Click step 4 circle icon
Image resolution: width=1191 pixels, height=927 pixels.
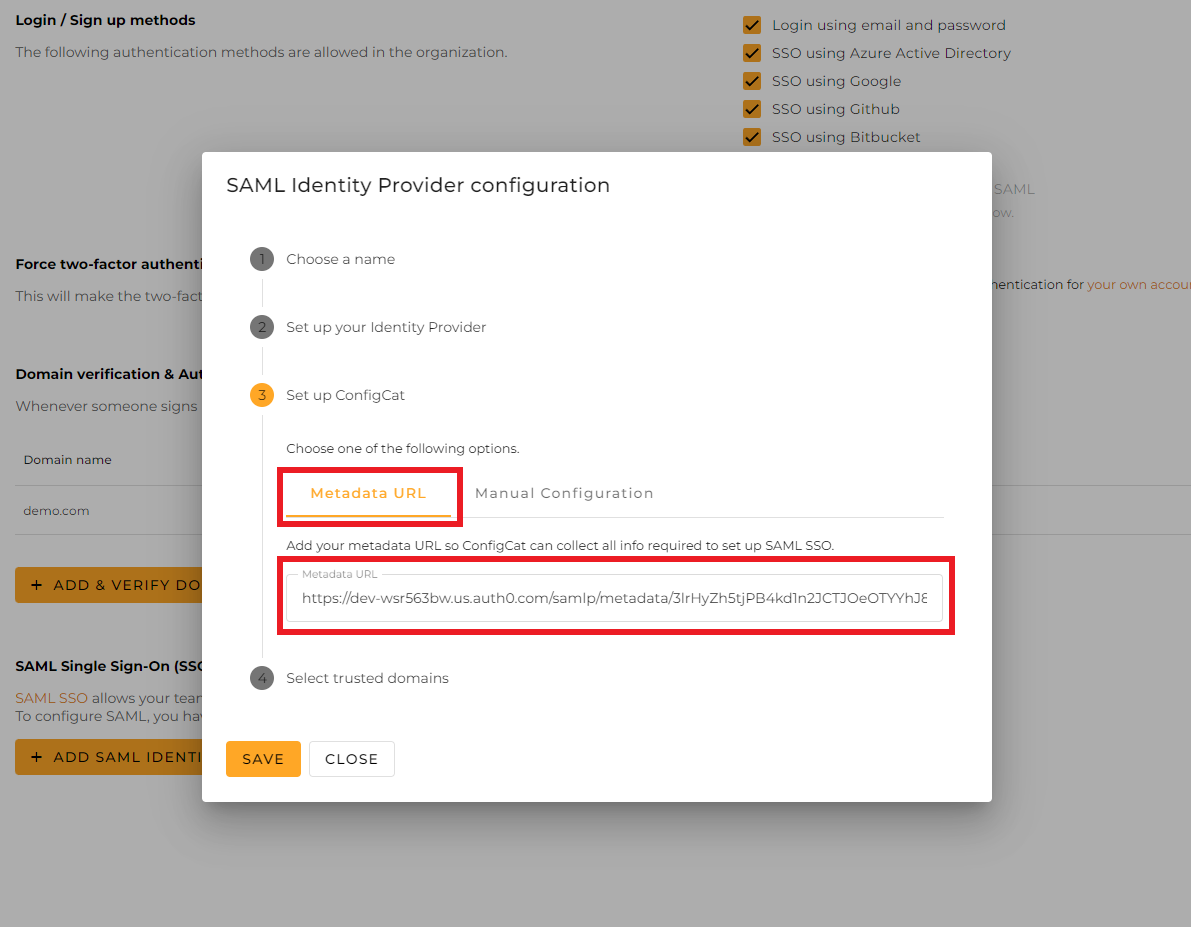(x=261, y=678)
